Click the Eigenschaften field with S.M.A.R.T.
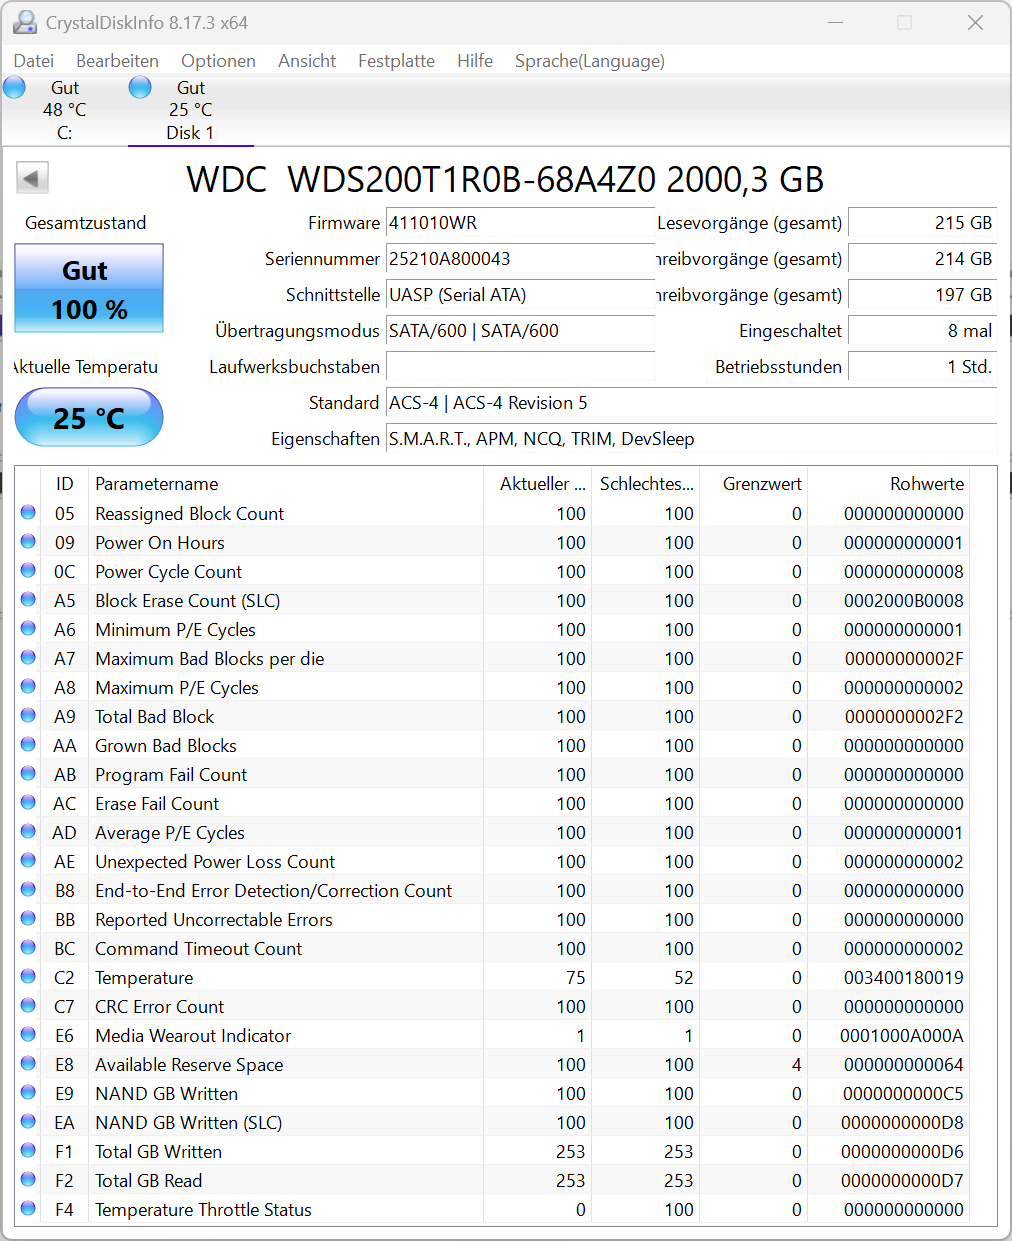Viewport: 1012px width, 1241px height. click(x=691, y=439)
